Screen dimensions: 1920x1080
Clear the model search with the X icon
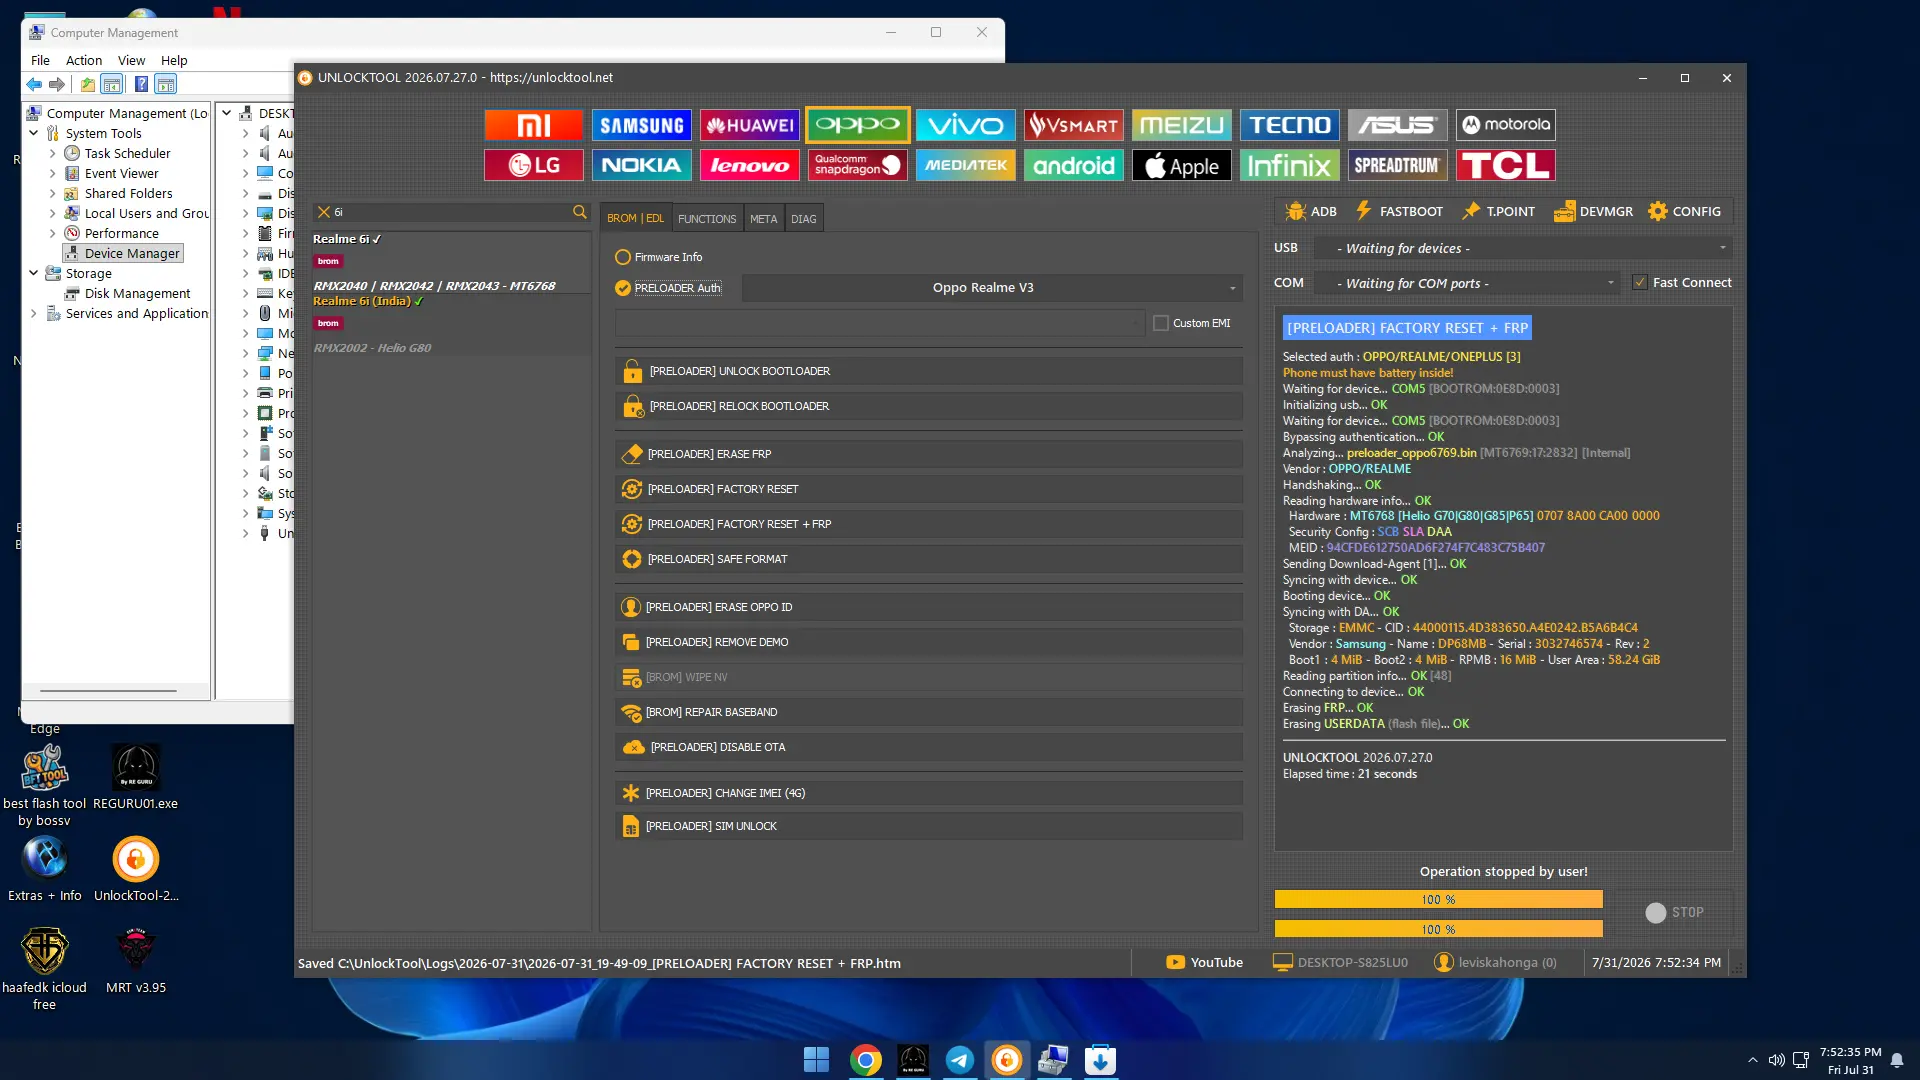[x=324, y=212]
